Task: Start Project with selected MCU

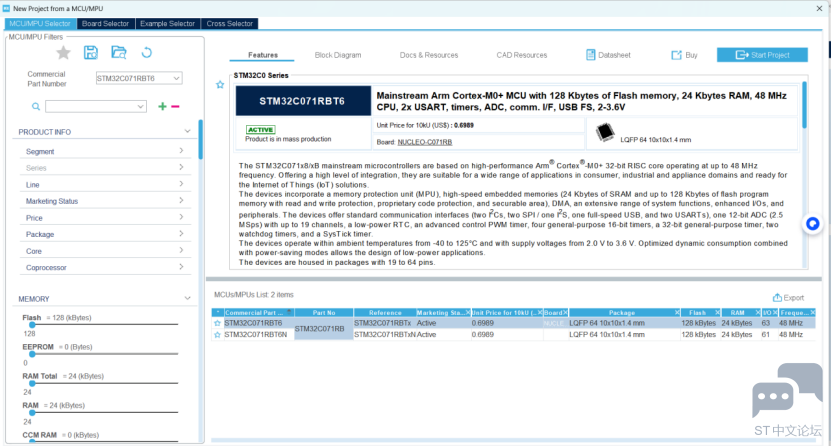Action: pos(762,55)
